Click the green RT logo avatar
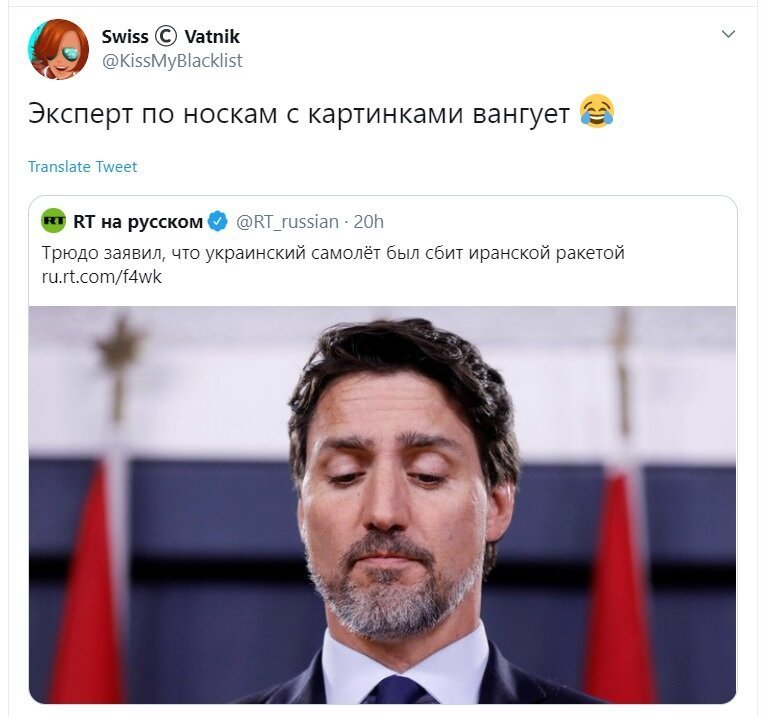Viewport: 767px width, 716px height. click(x=54, y=221)
